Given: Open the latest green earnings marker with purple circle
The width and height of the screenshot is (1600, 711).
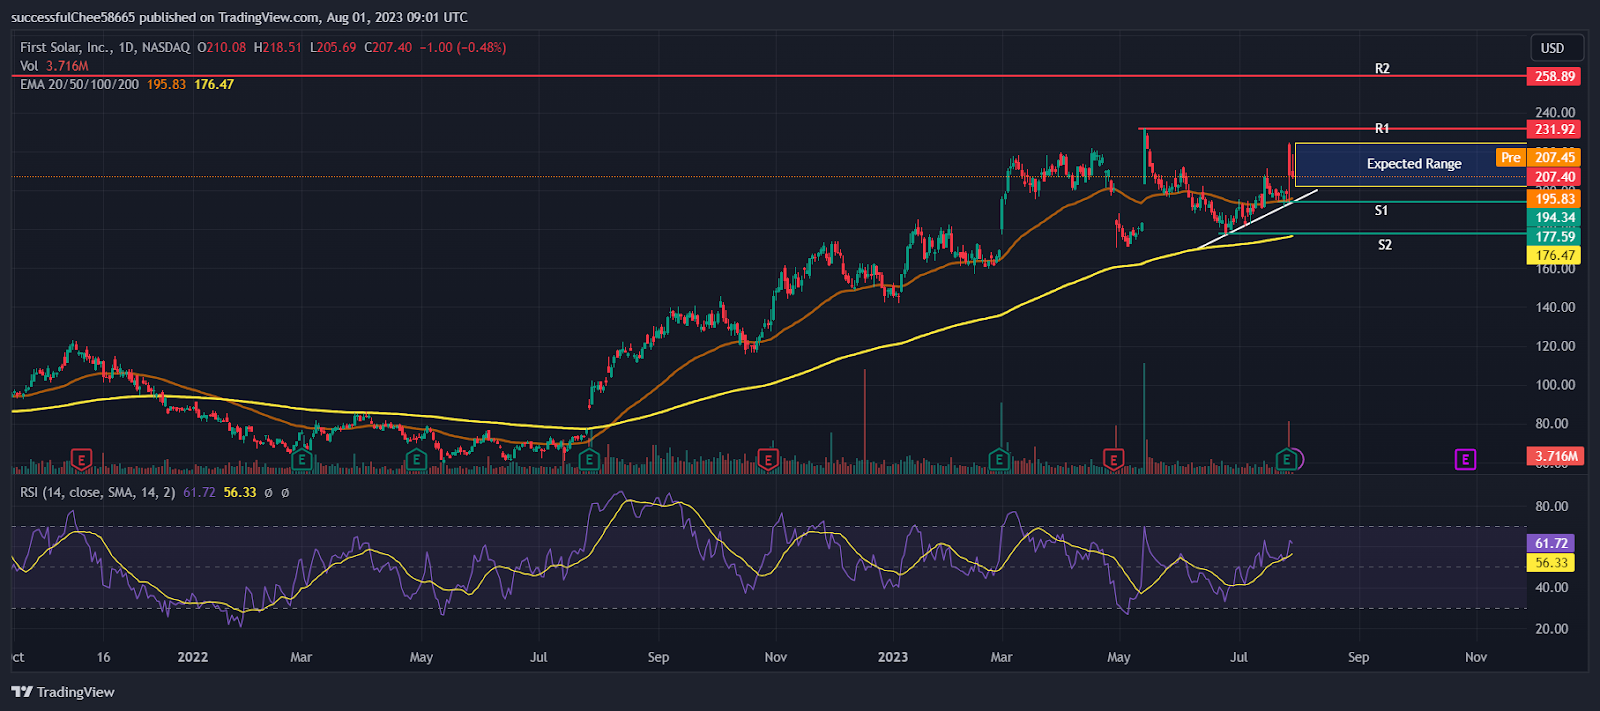Looking at the screenshot, I should (1289, 460).
